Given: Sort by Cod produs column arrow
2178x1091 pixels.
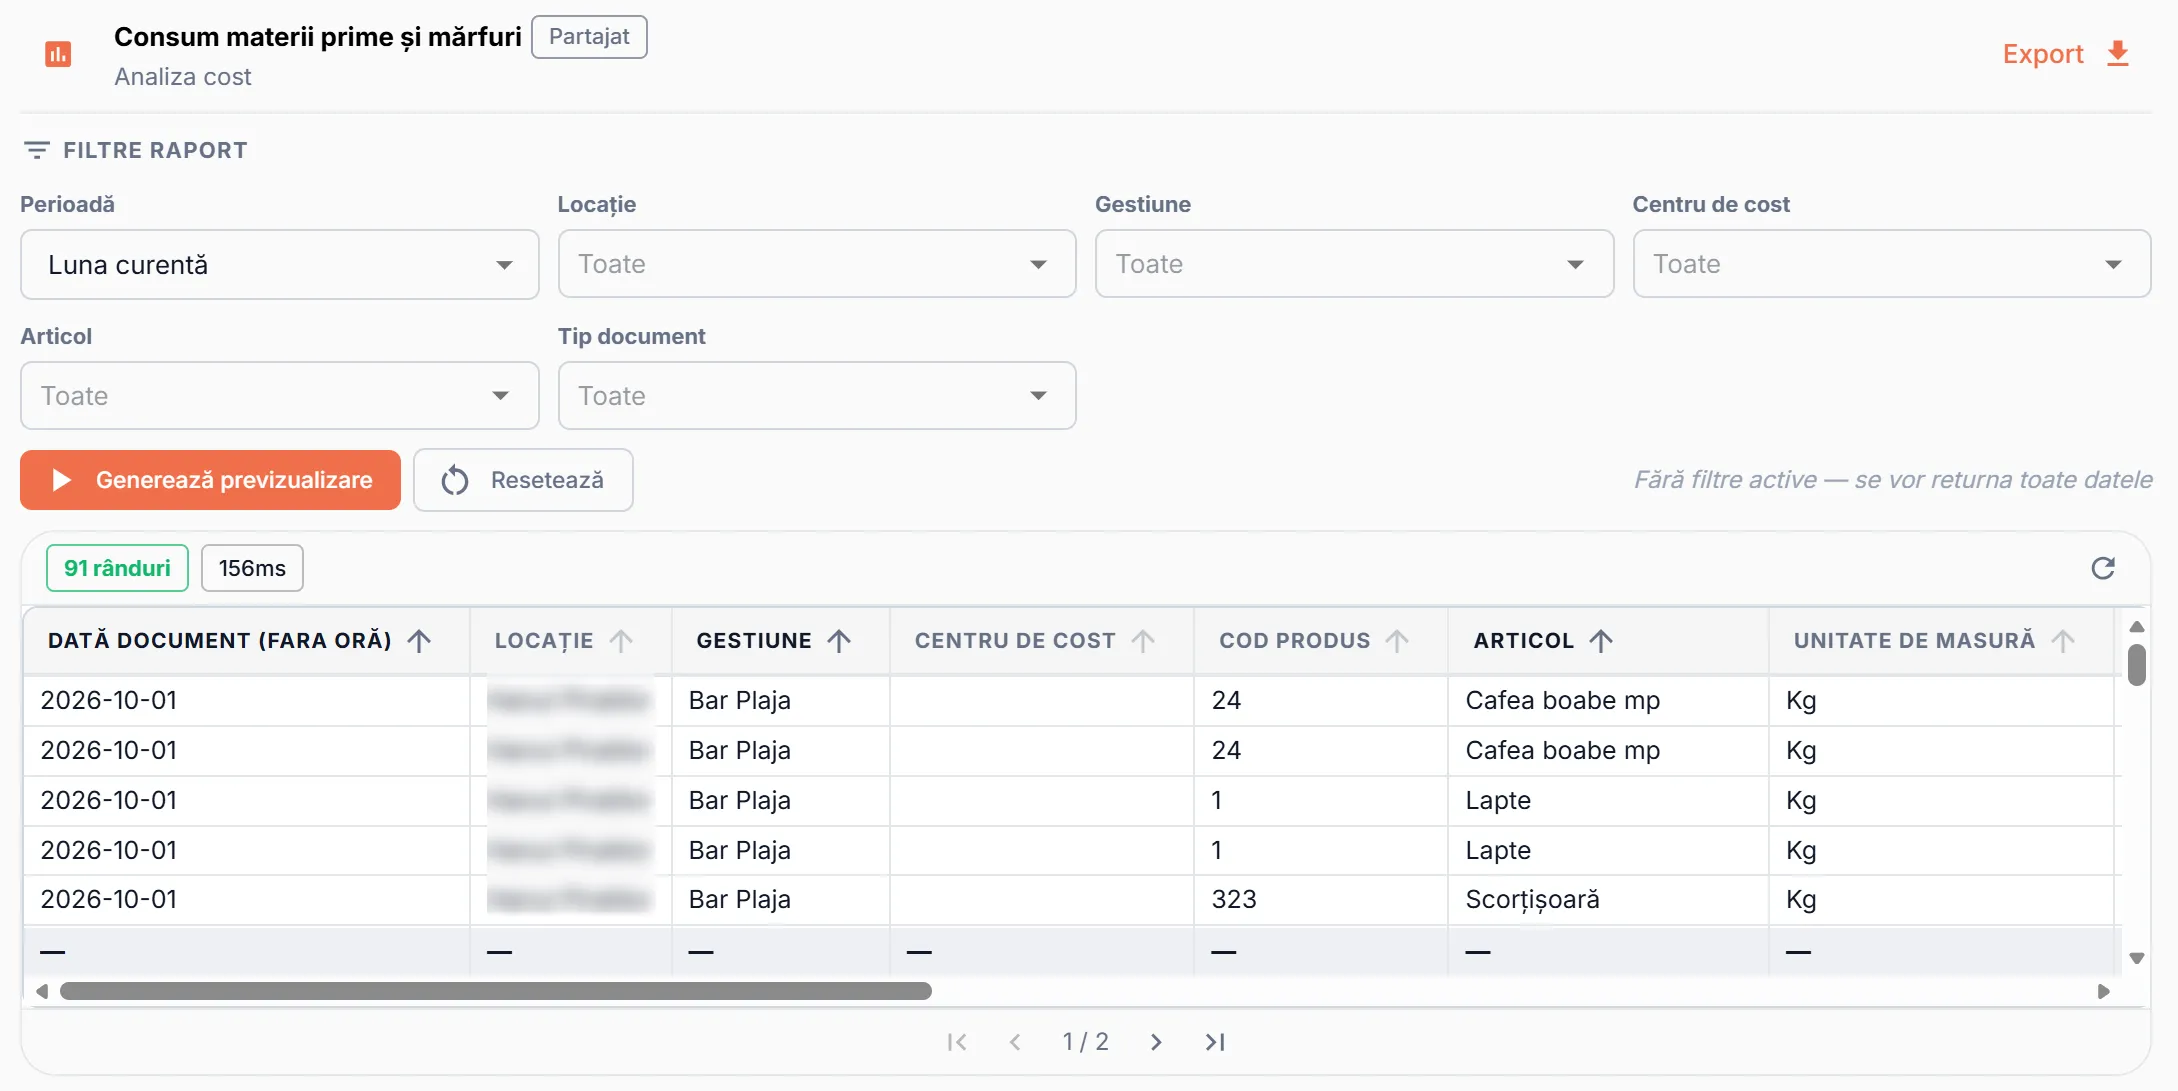Looking at the screenshot, I should (1397, 641).
